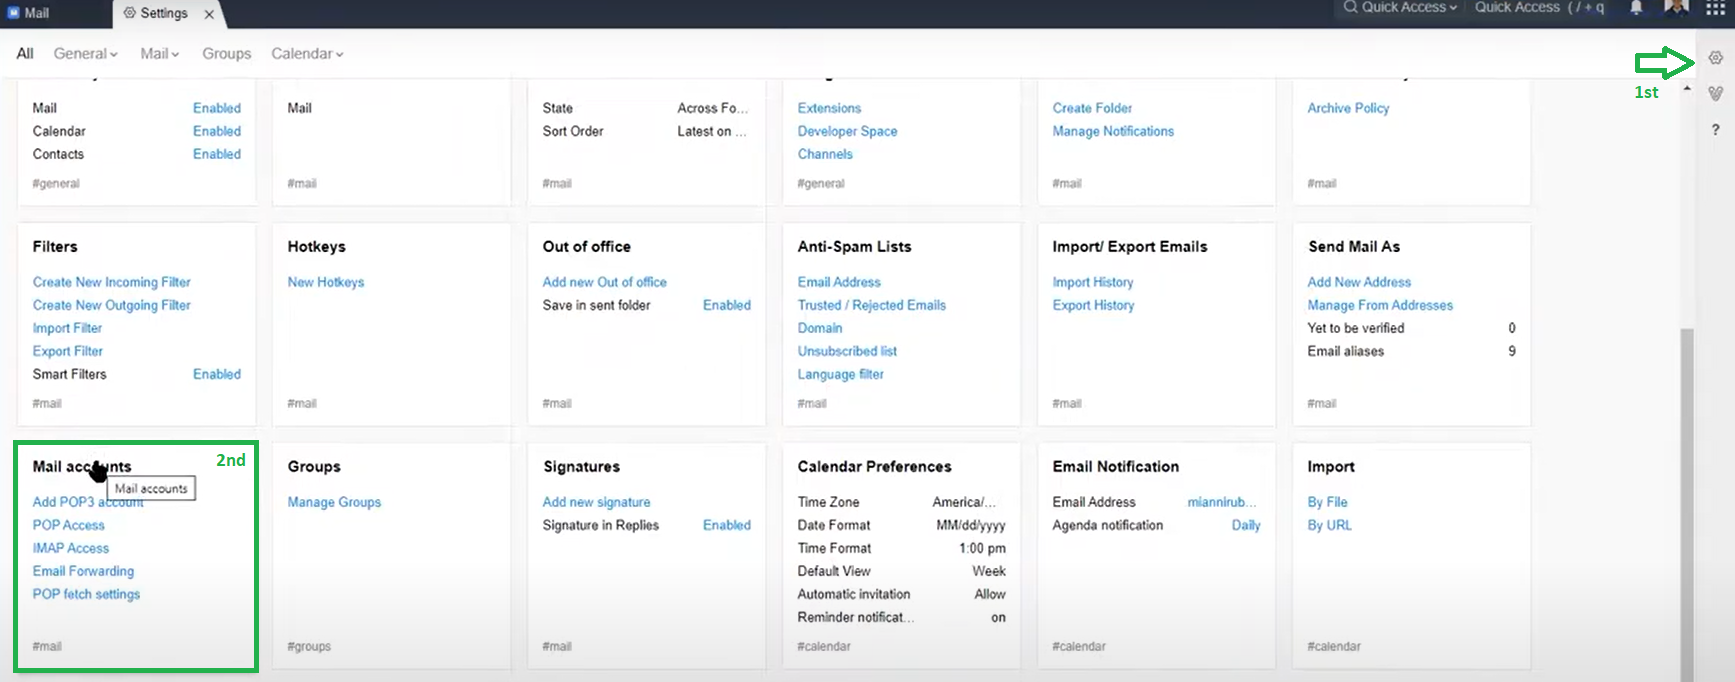Click the notification bell icon
Viewport: 1735px width, 682px height.
1636,8
